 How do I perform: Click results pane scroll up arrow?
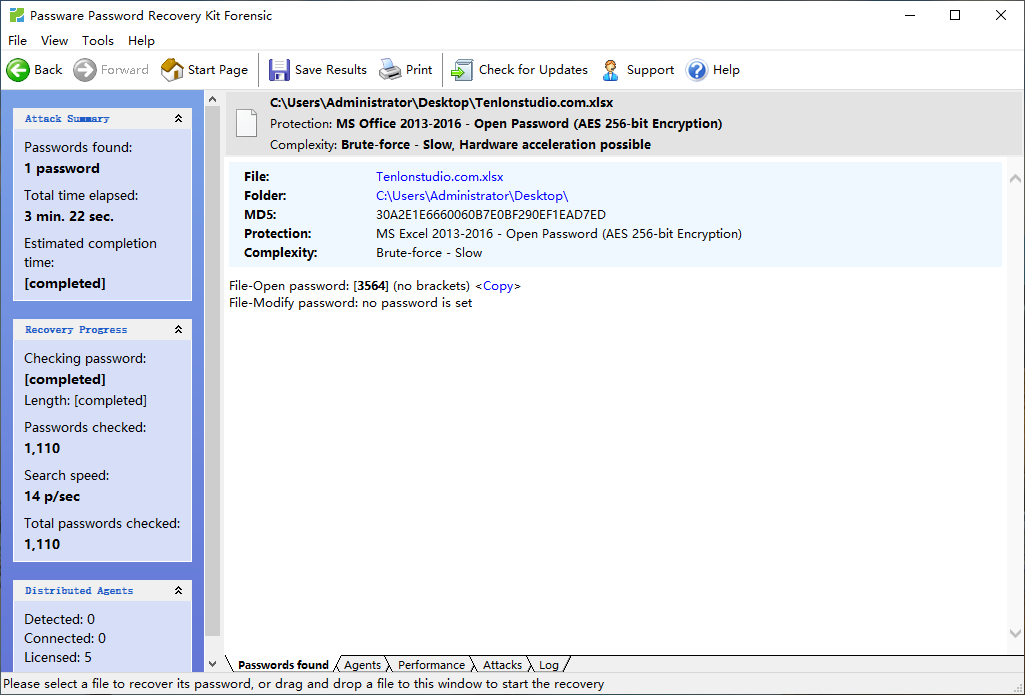pos(1015,178)
